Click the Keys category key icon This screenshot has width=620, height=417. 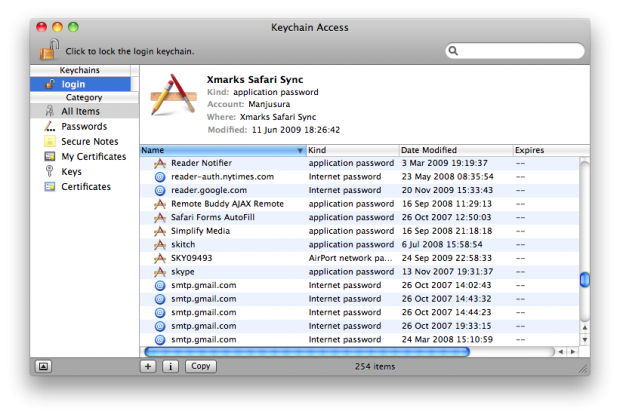click(x=49, y=171)
